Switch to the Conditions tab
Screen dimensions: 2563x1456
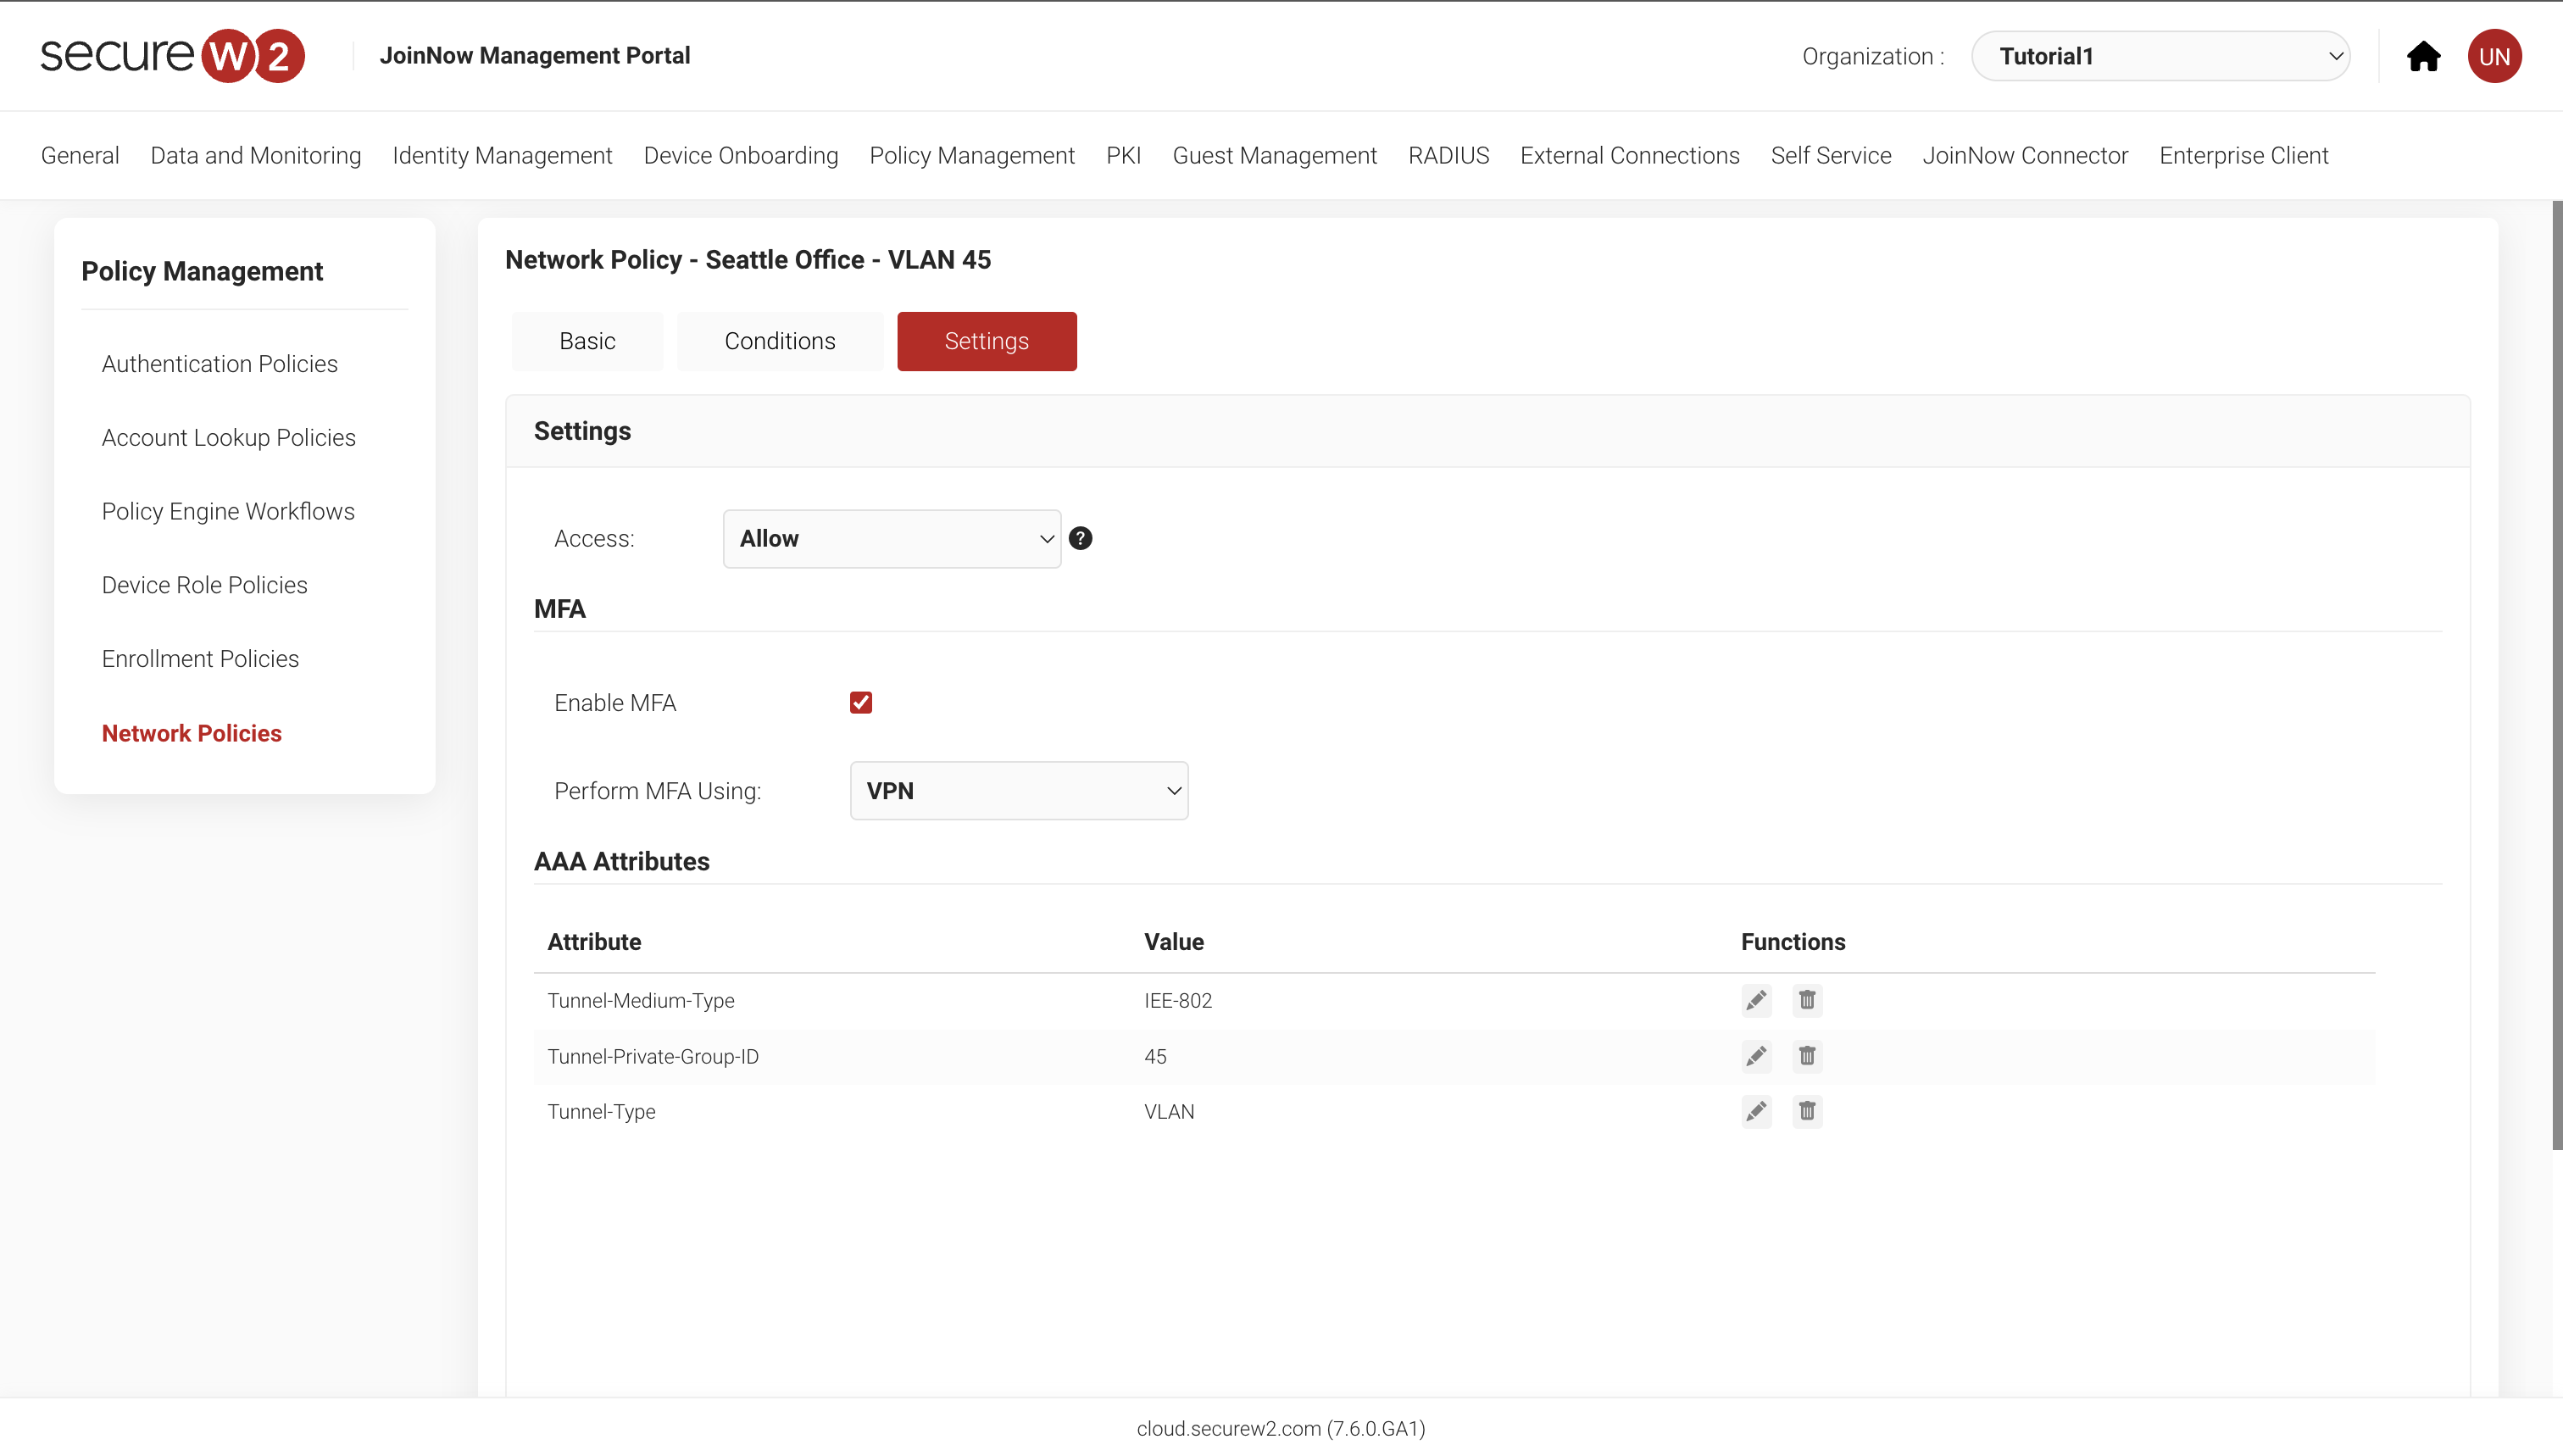click(x=780, y=341)
